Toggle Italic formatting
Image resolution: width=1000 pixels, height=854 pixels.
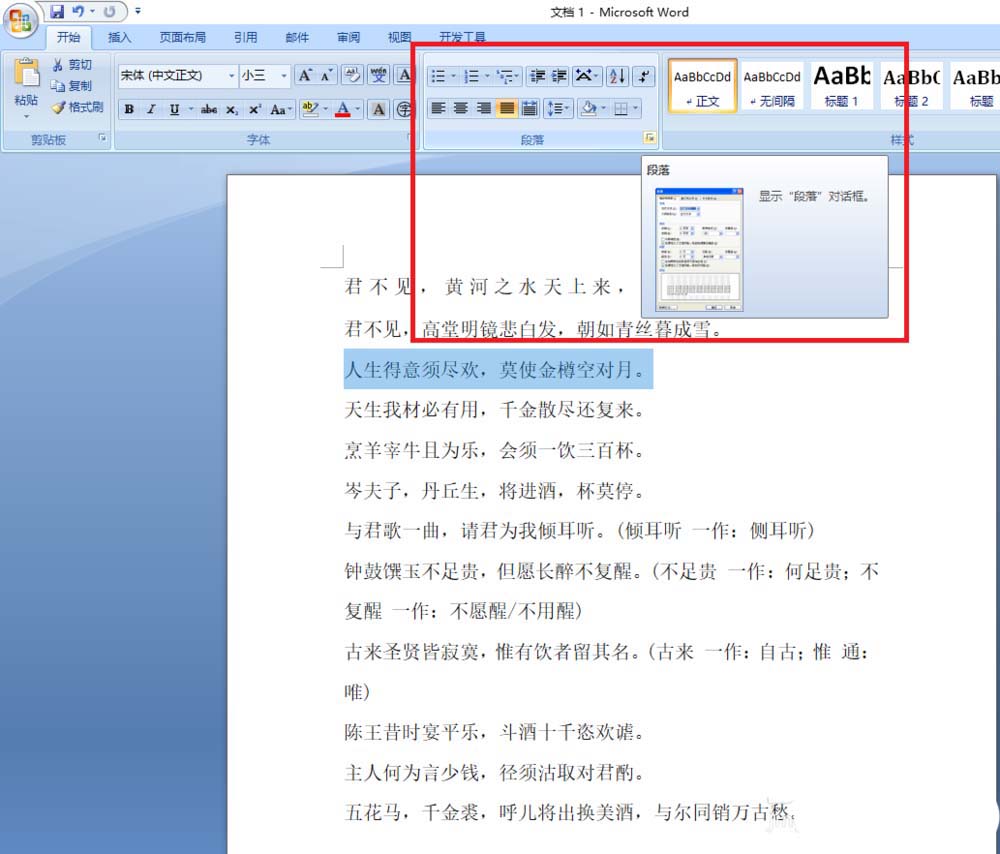(151, 109)
